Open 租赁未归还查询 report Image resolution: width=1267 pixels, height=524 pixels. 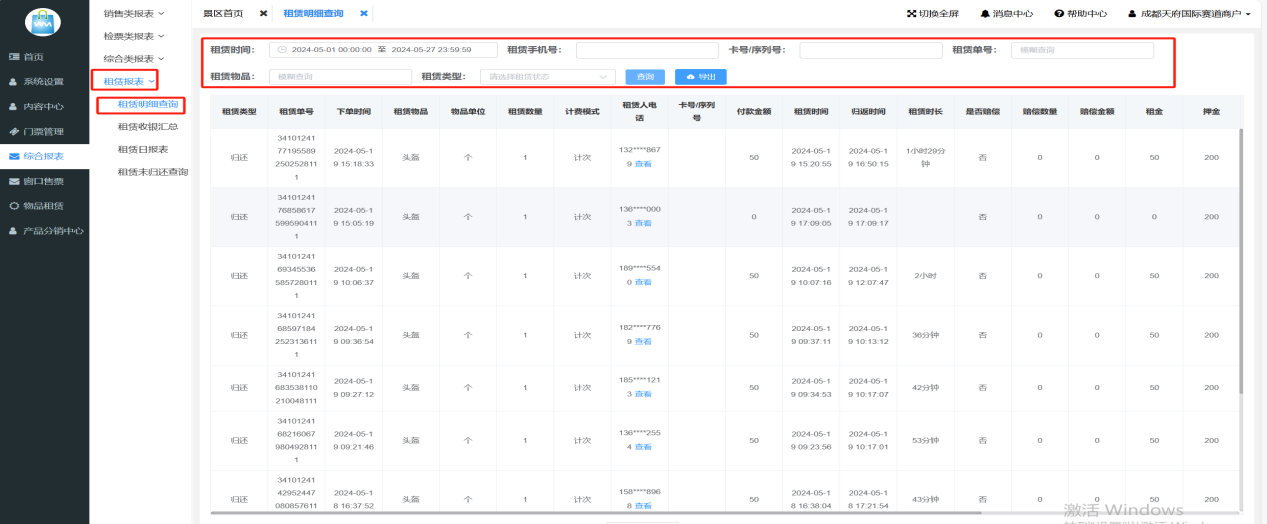(152, 172)
